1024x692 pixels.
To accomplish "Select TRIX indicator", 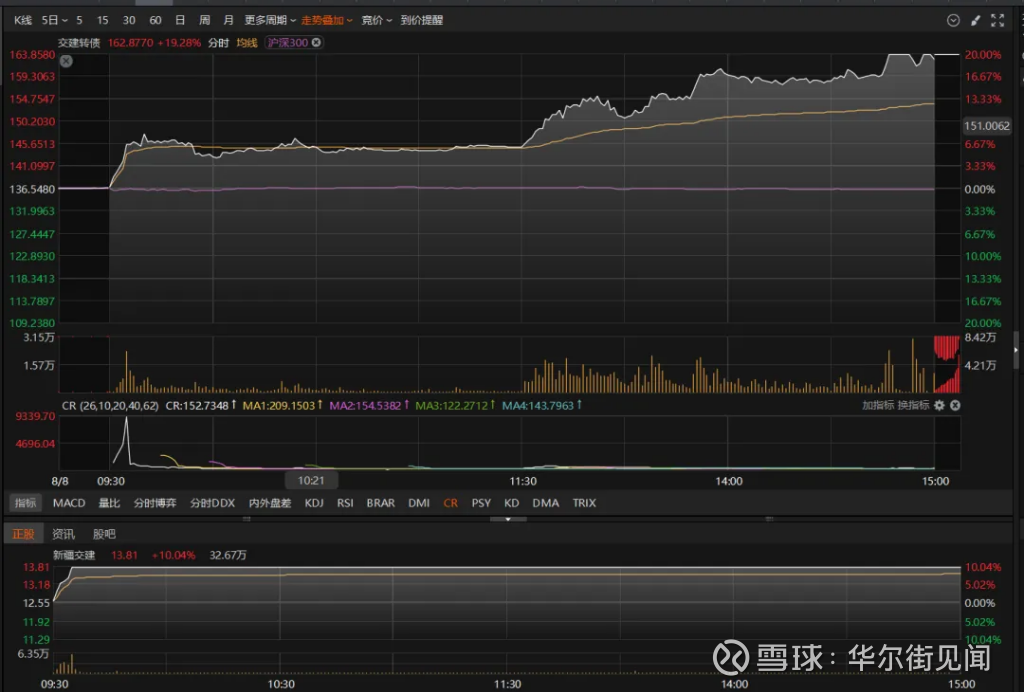I will pyautogui.click(x=584, y=503).
